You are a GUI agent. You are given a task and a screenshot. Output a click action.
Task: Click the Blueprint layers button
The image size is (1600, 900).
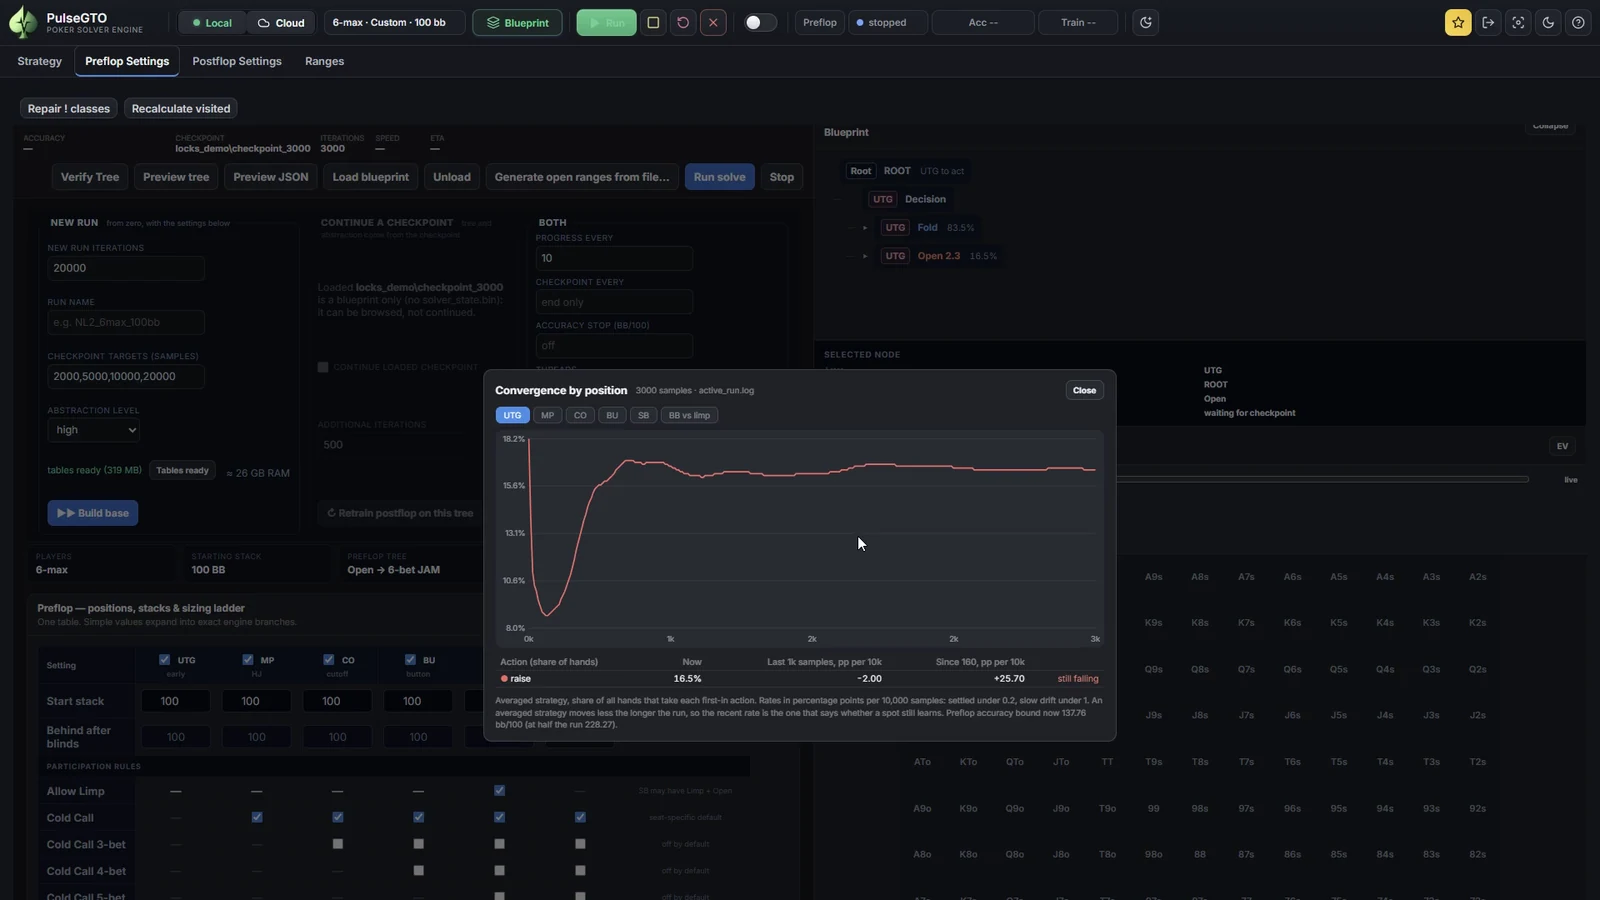[x=518, y=22]
